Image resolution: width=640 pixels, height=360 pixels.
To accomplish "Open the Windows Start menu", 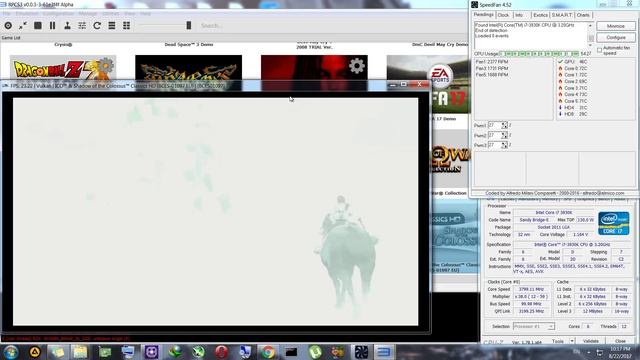I will click(11, 352).
